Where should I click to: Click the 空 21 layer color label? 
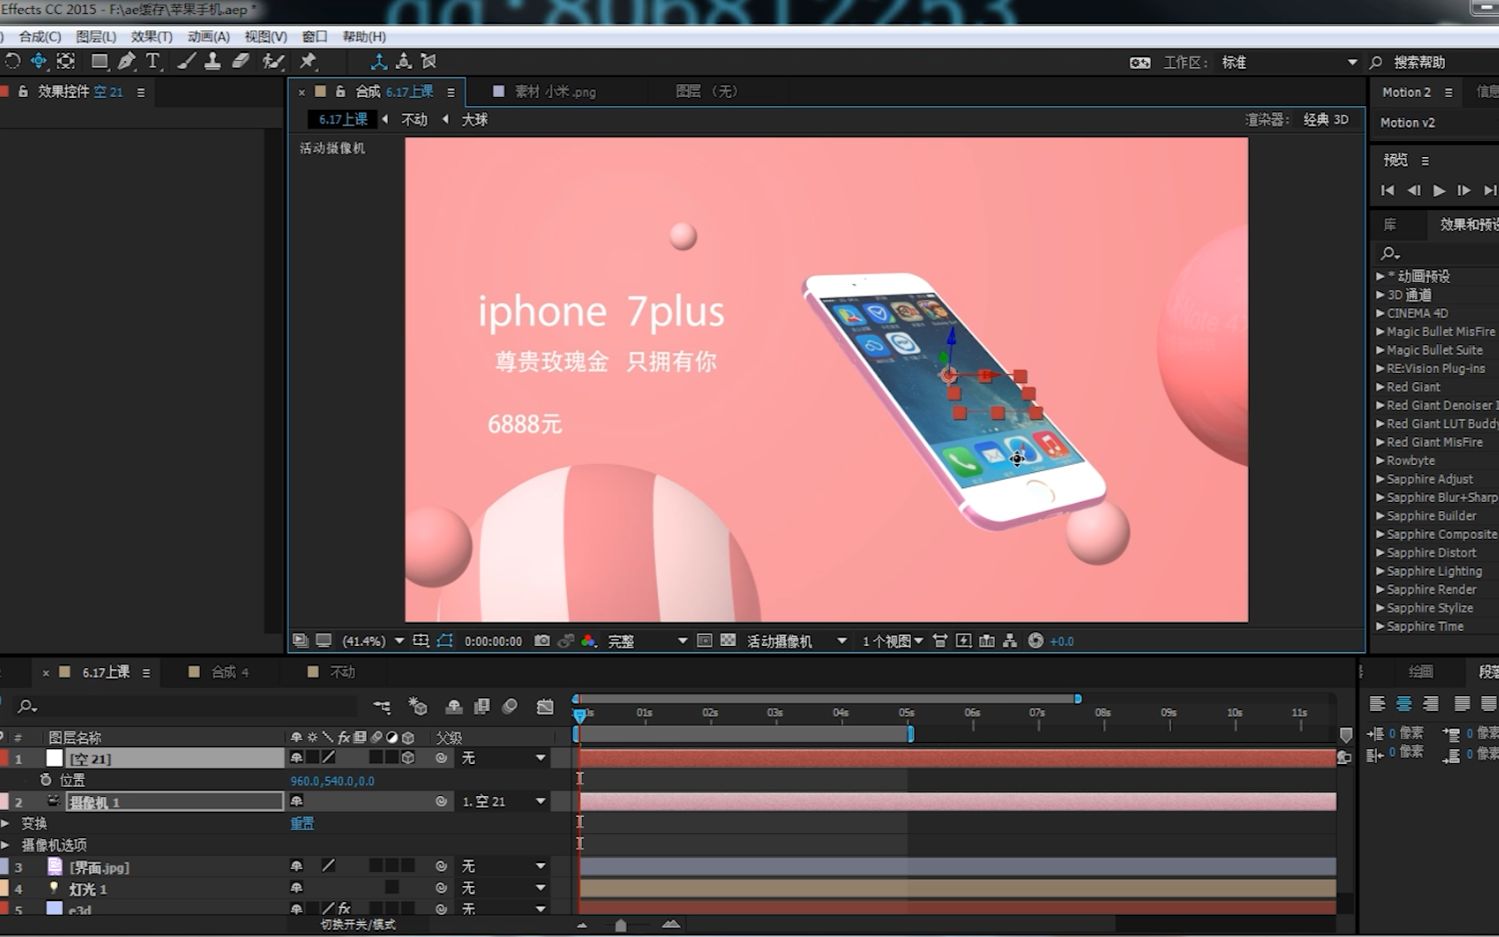click(x=5, y=758)
